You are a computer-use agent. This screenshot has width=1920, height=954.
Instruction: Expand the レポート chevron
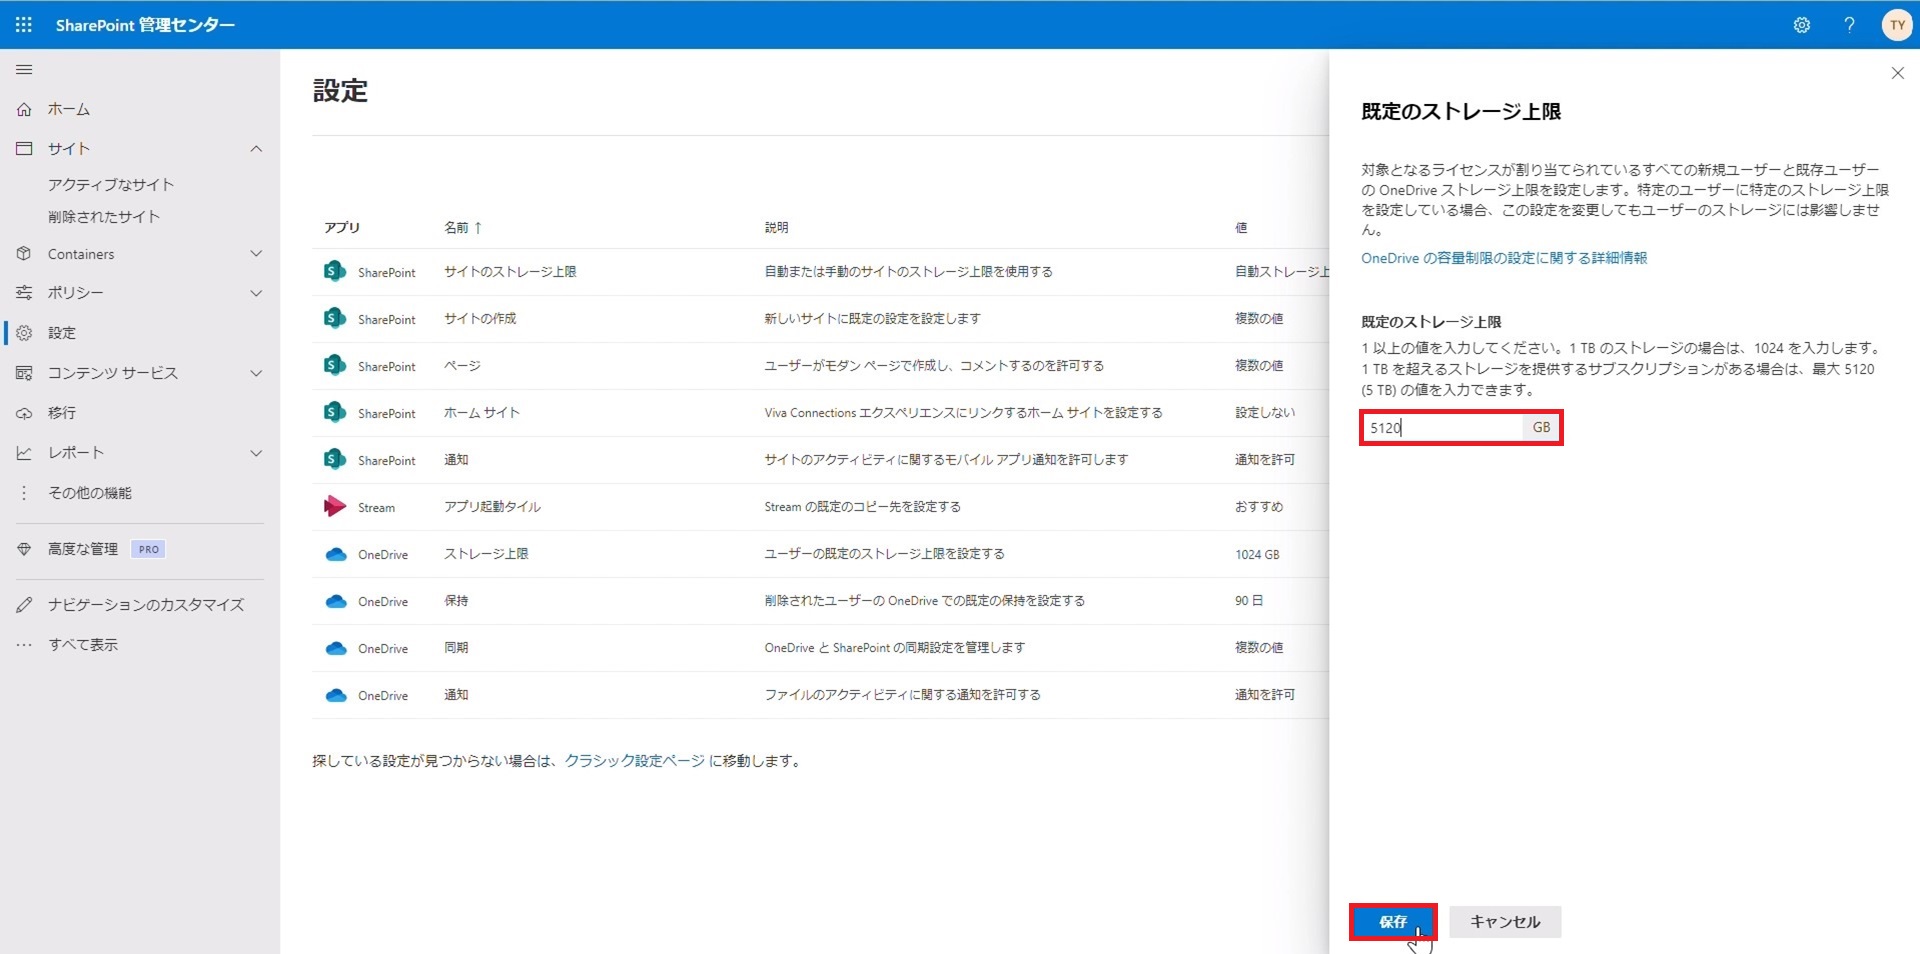tap(256, 453)
